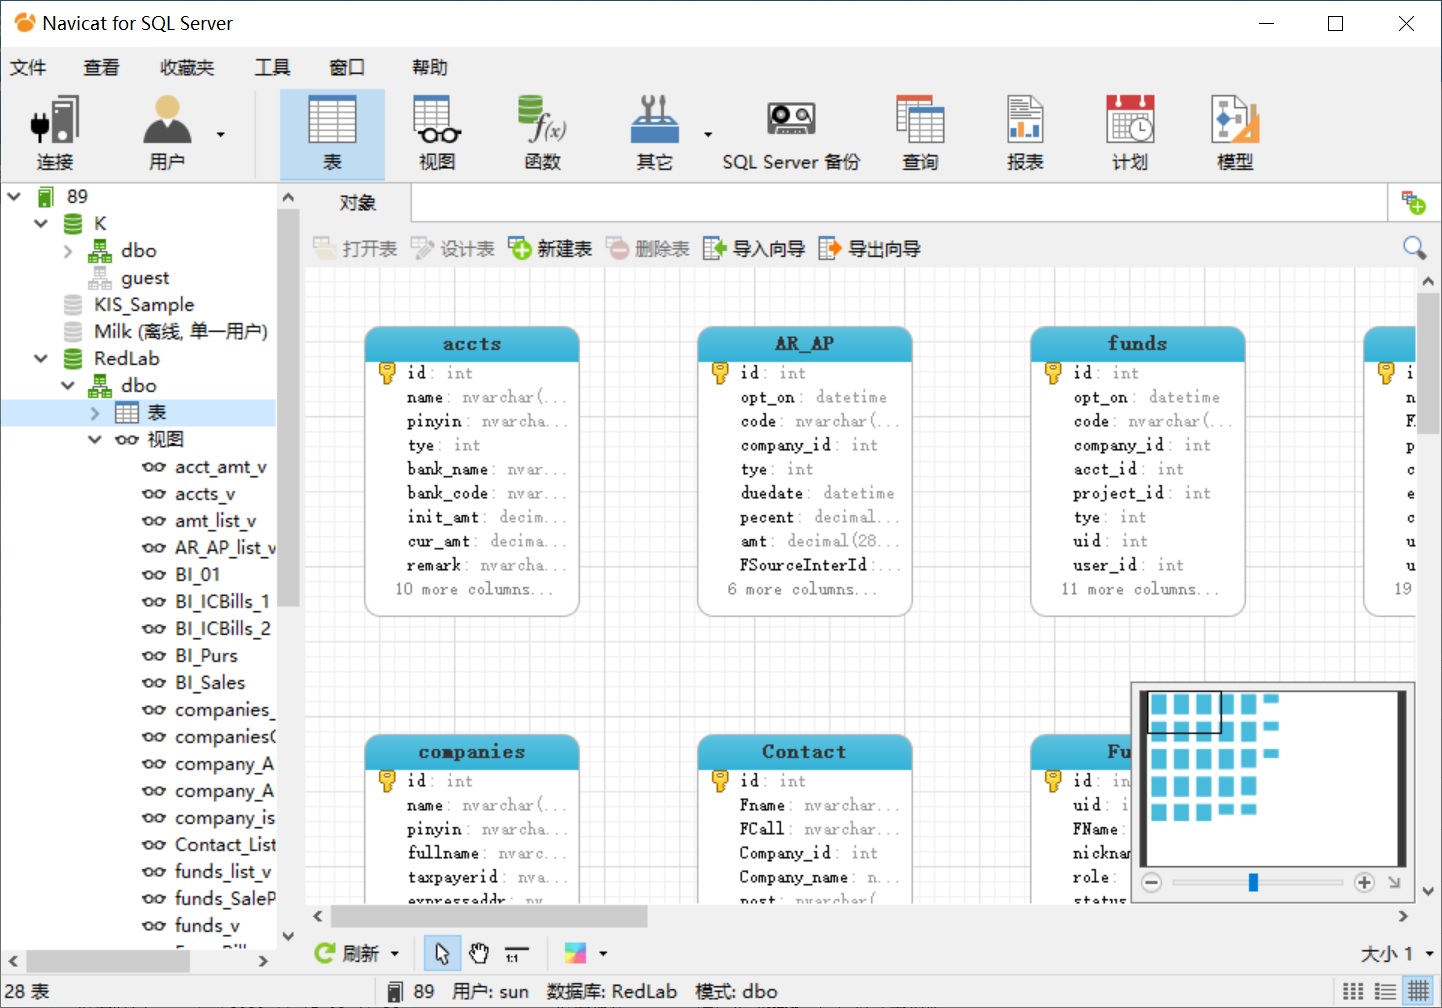
Task: Open the 帮助 menu
Action: pos(430,67)
